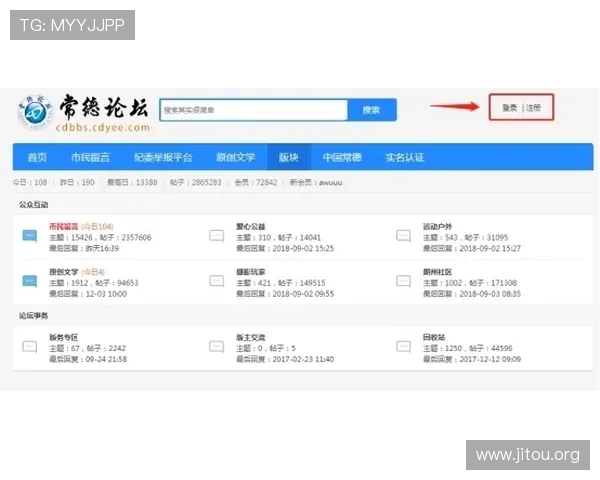Screen dimensions: 600x480
Task: Open 中国常德 in the nav bar
Action: [x=342, y=157]
